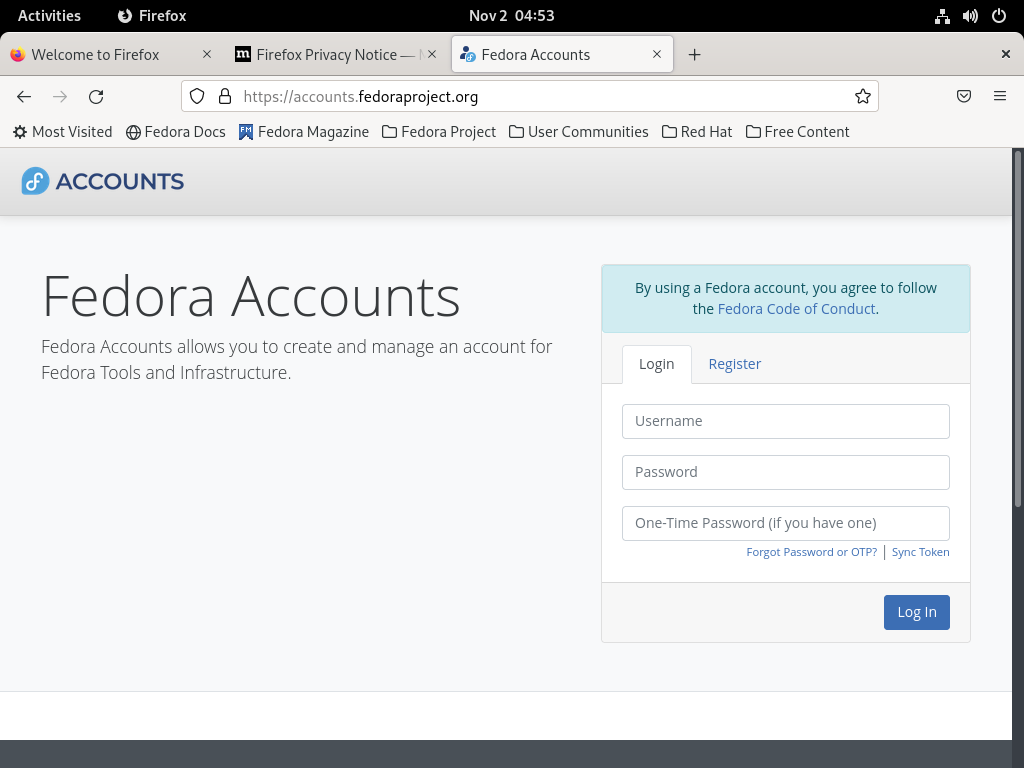This screenshot has height=768, width=1024.
Task: Close the Fedora Accounts tab
Action: coord(657,54)
